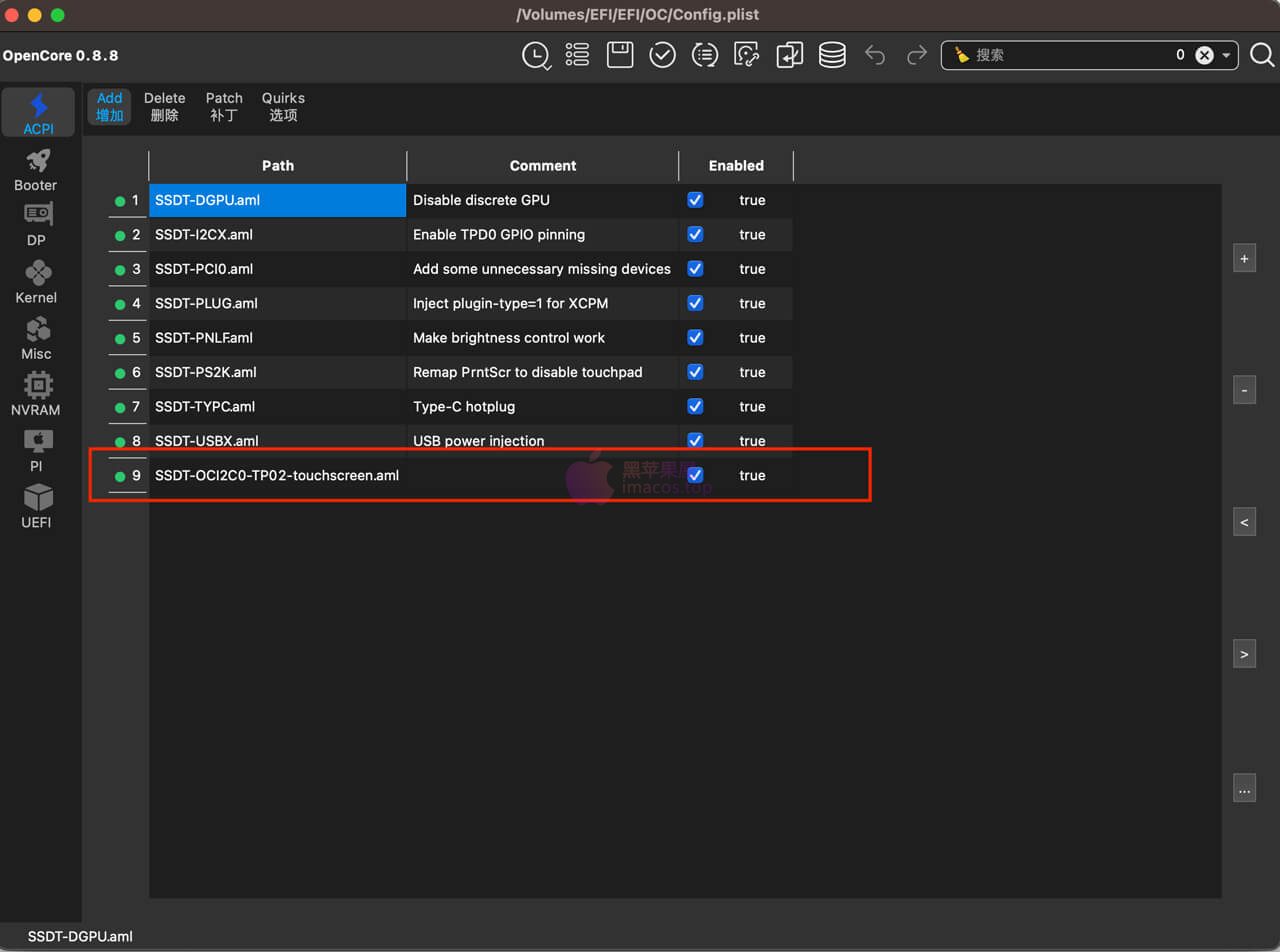Expand the search options dropdown arrow
This screenshot has height=952, width=1280.
coord(1226,55)
